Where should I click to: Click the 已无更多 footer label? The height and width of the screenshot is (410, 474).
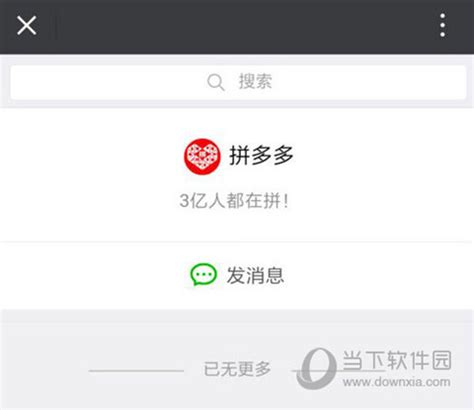[237, 369]
